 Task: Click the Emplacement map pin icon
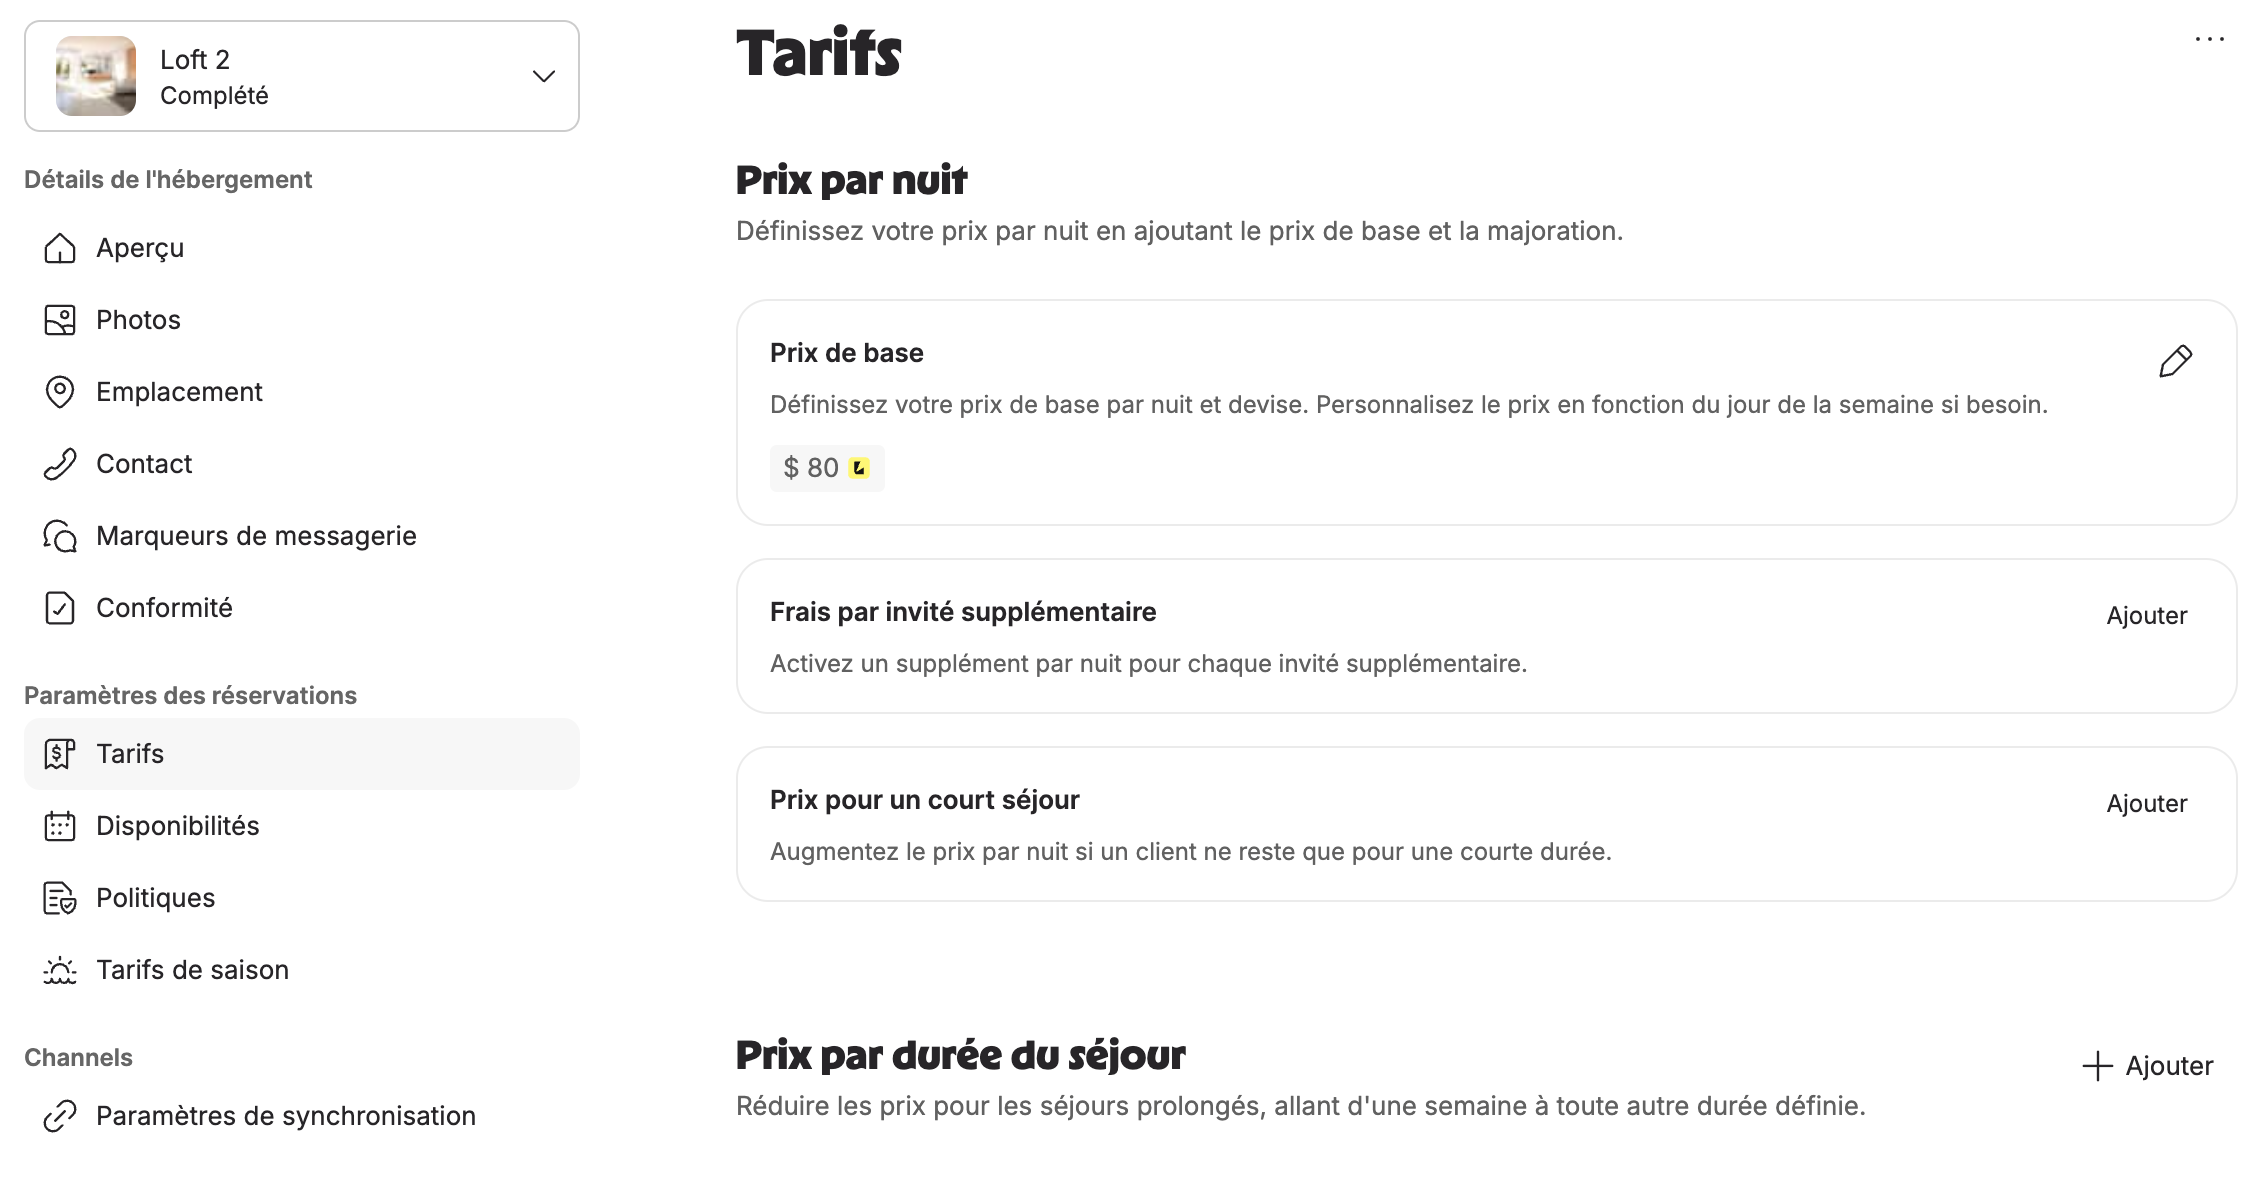tap(60, 392)
